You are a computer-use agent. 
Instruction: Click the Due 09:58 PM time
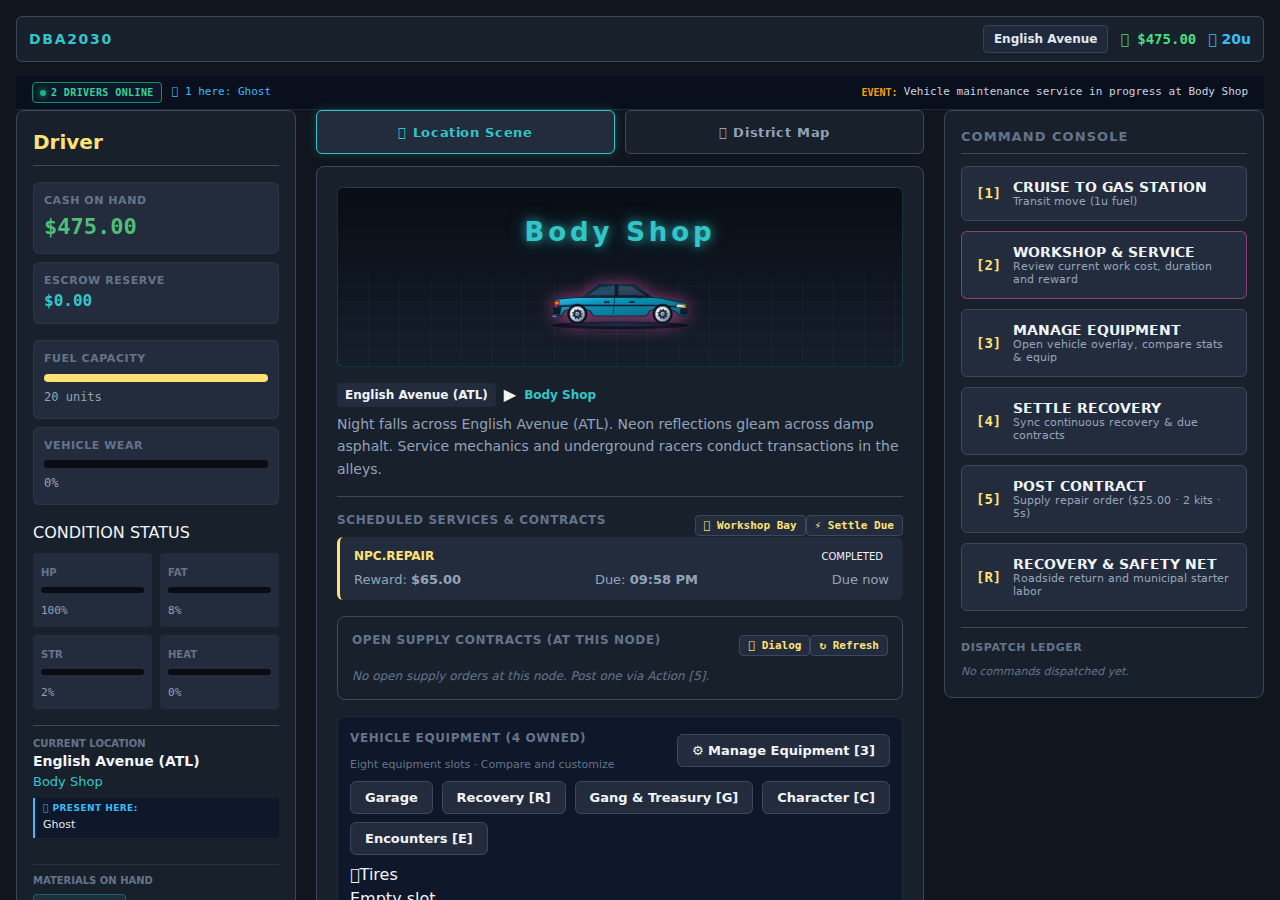click(664, 579)
